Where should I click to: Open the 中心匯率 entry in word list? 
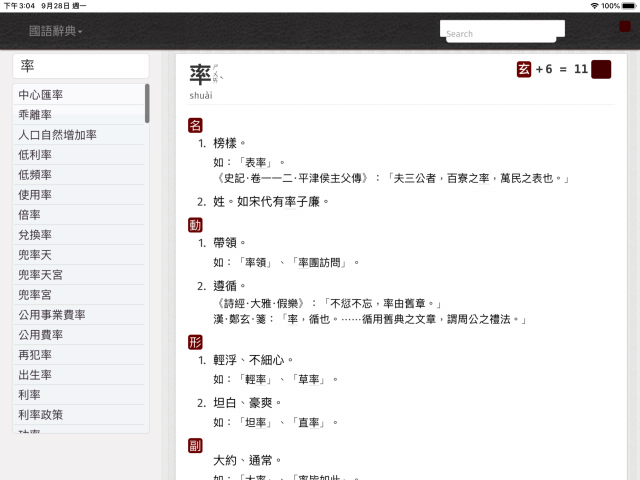(79, 95)
